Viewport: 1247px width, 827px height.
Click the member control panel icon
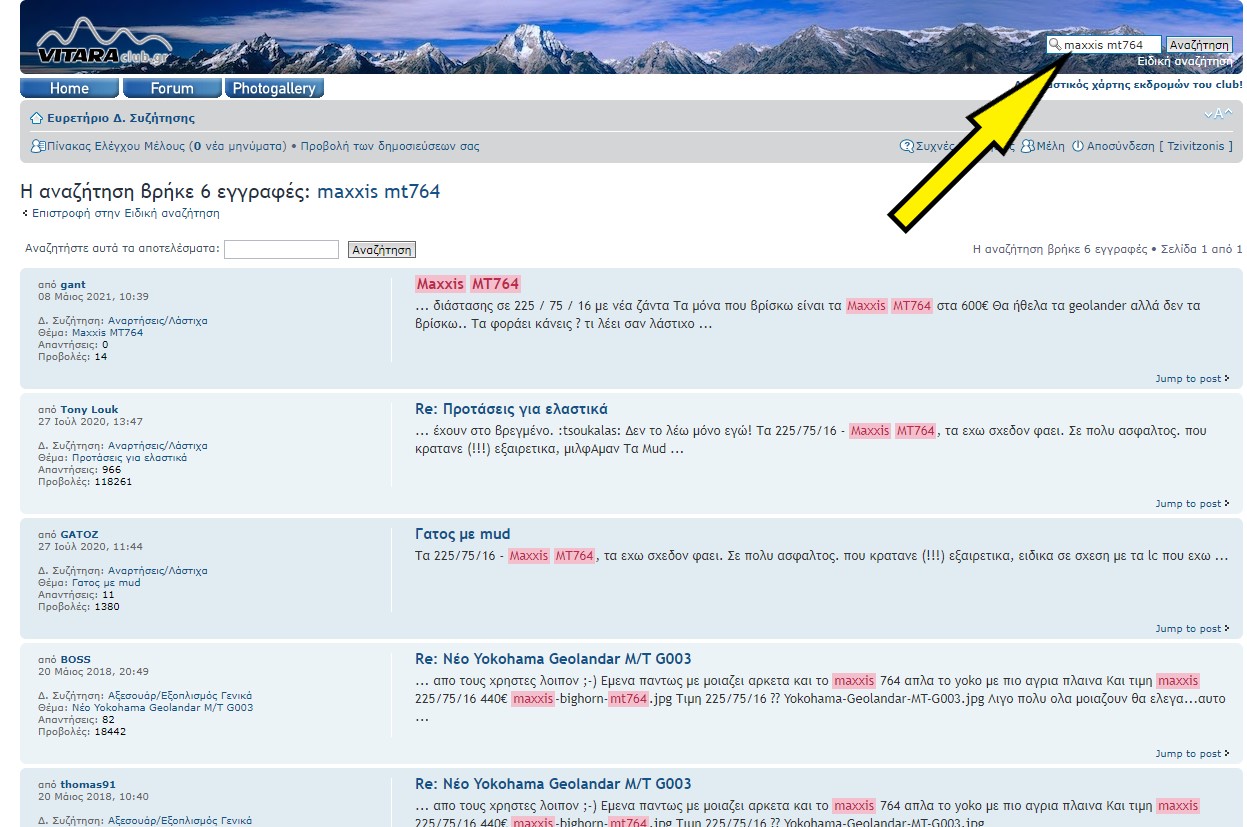point(38,146)
